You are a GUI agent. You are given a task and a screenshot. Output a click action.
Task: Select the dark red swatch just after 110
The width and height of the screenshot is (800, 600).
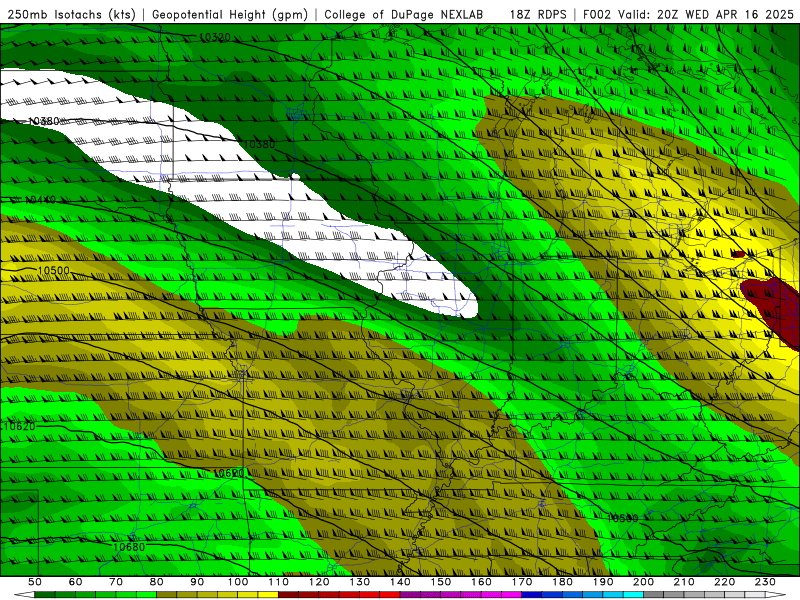288,595
